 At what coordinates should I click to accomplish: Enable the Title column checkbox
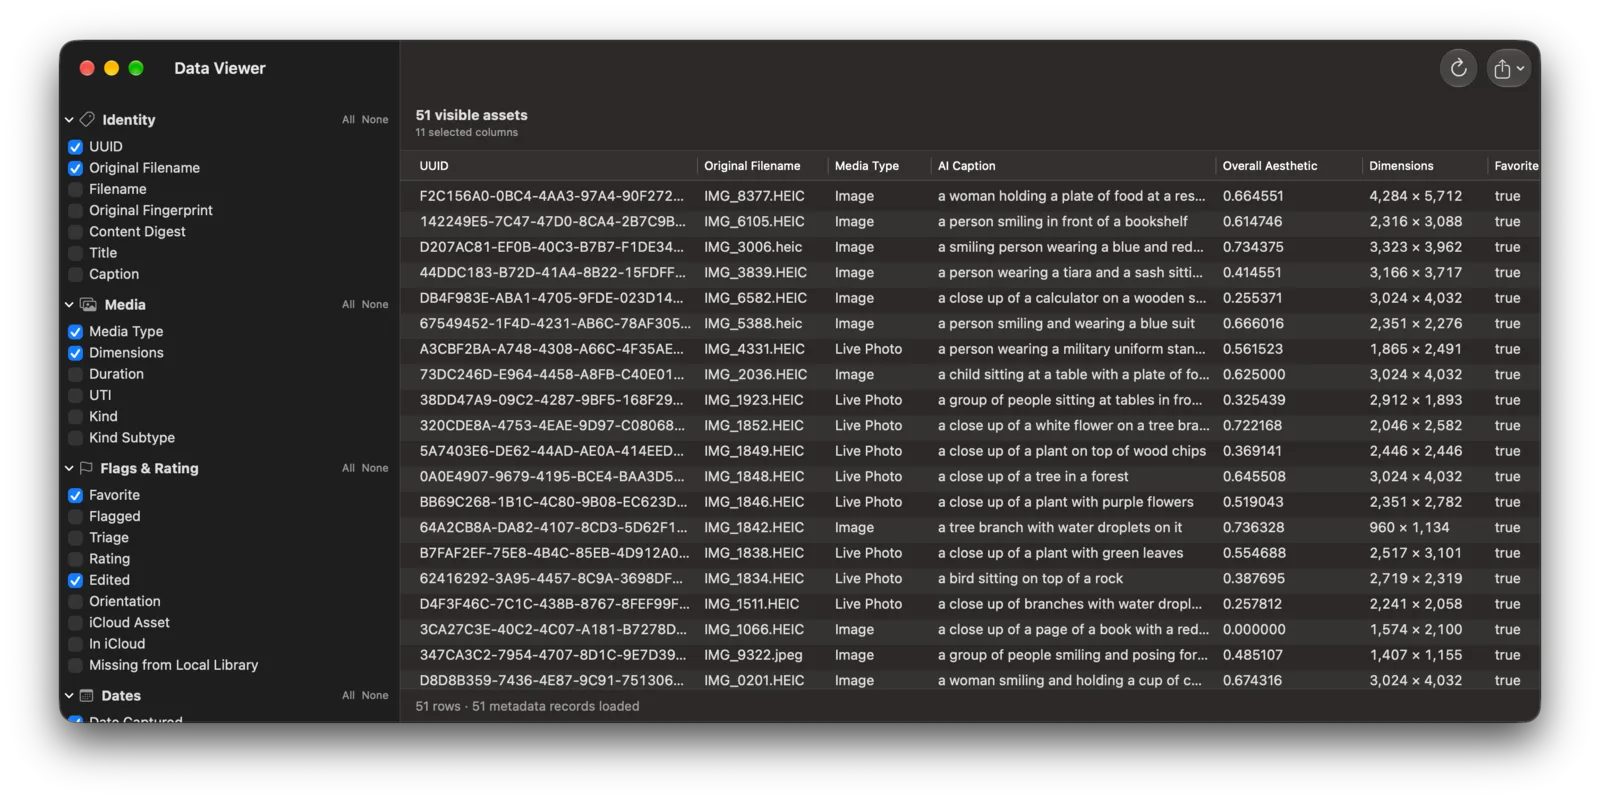[x=75, y=253]
